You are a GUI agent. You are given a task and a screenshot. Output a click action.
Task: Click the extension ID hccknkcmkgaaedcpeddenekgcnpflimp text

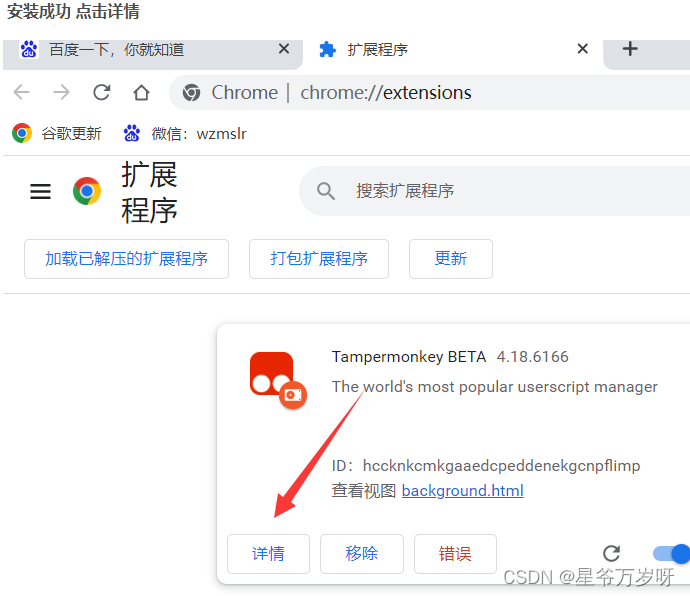pyautogui.click(x=501, y=466)
